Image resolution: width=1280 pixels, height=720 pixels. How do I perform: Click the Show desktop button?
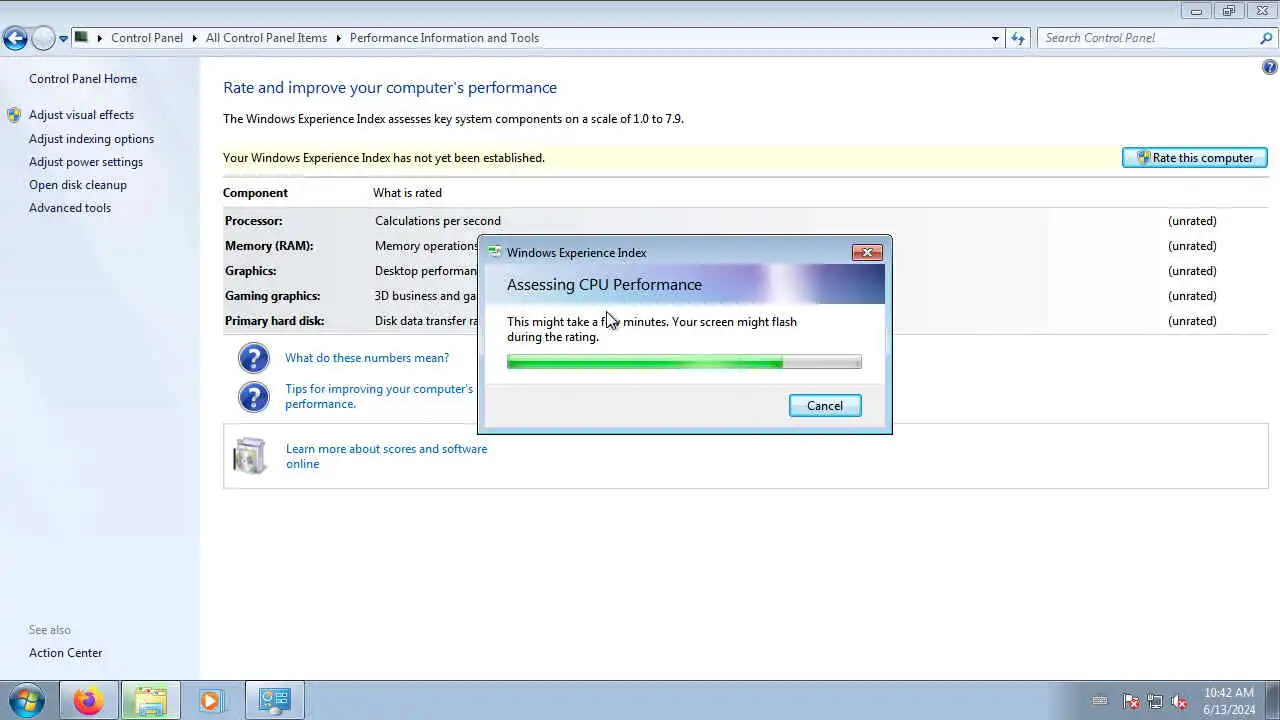1272,700
